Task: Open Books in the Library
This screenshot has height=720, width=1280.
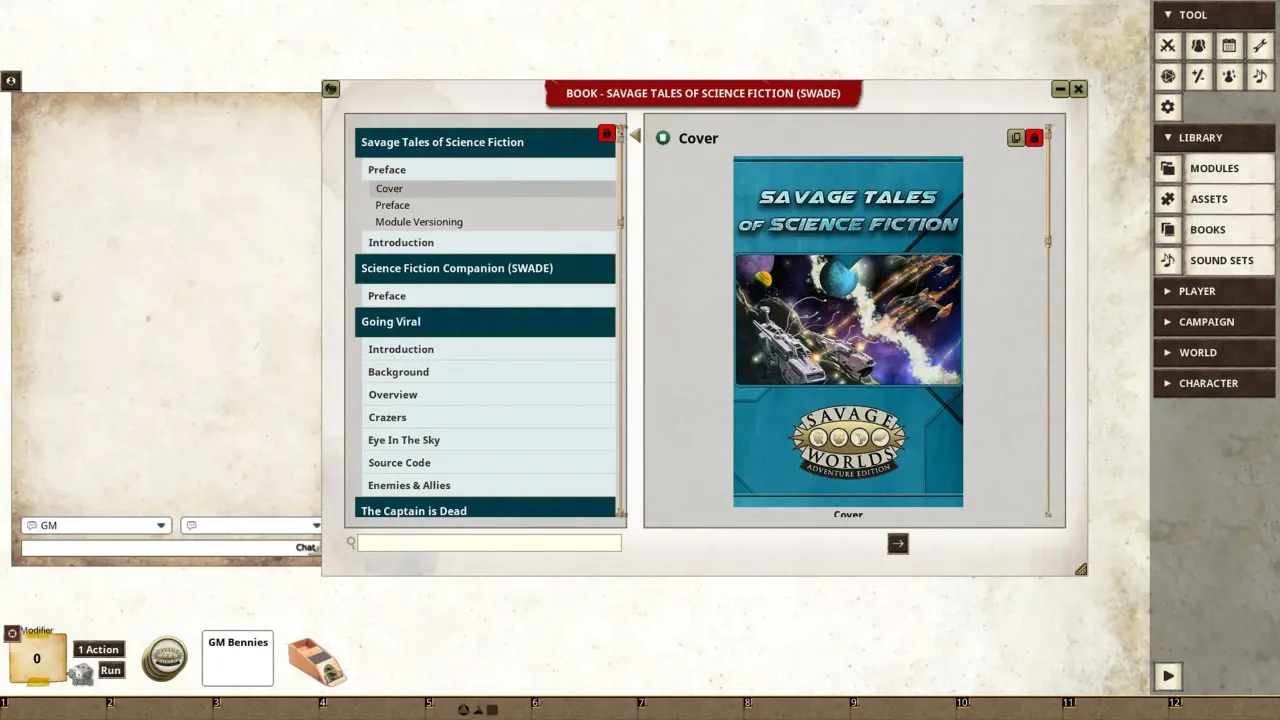Action: point(1230,230)
